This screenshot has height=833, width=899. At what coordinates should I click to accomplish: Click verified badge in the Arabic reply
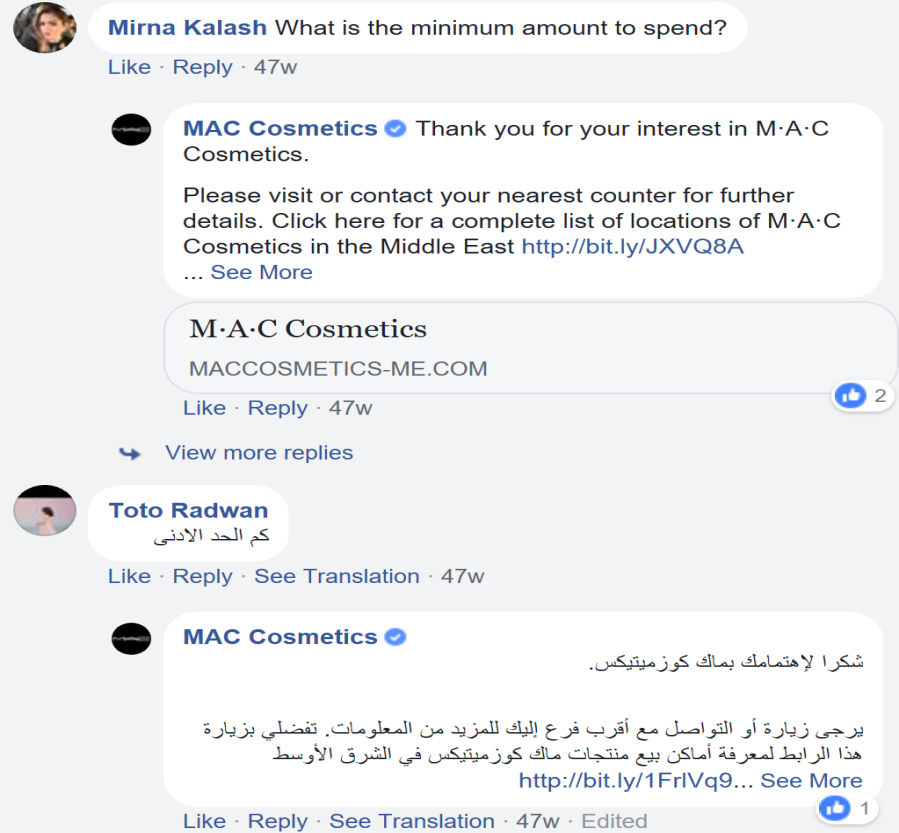coord(396,637)
